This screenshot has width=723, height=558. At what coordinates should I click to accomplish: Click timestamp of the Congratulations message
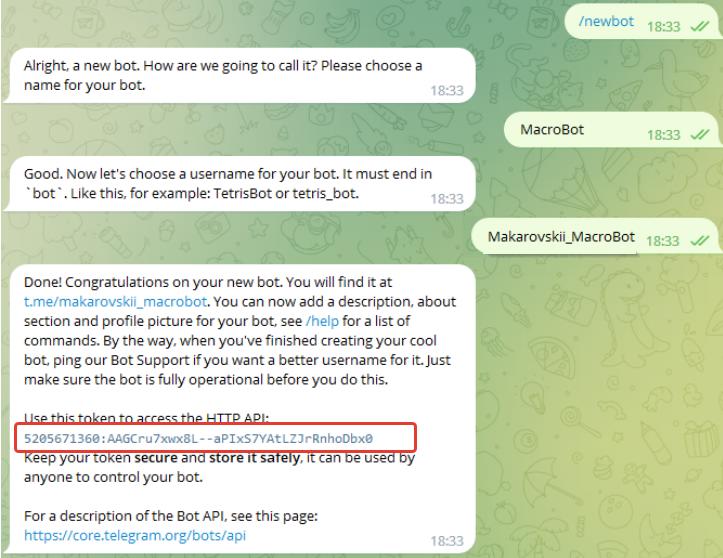[447, 541]
